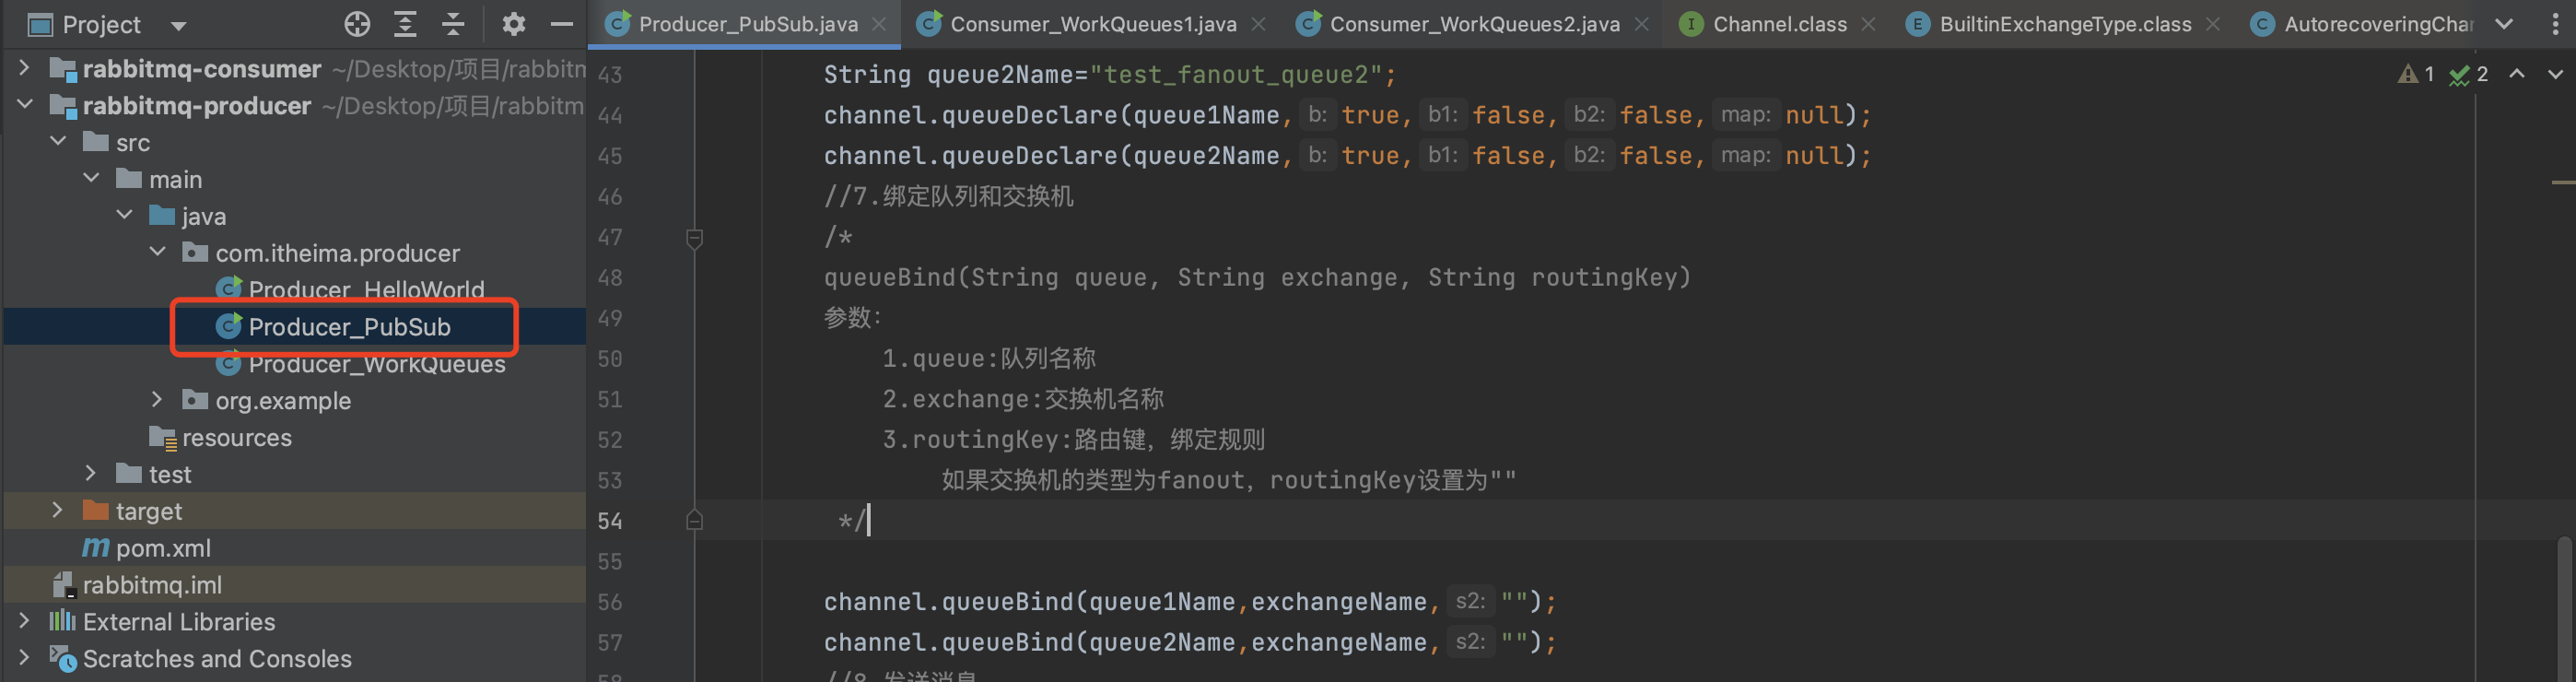Click the Collapse All icon in Project panel
The height and width of the screenshot is (682, 2576).
pos(453,24)
